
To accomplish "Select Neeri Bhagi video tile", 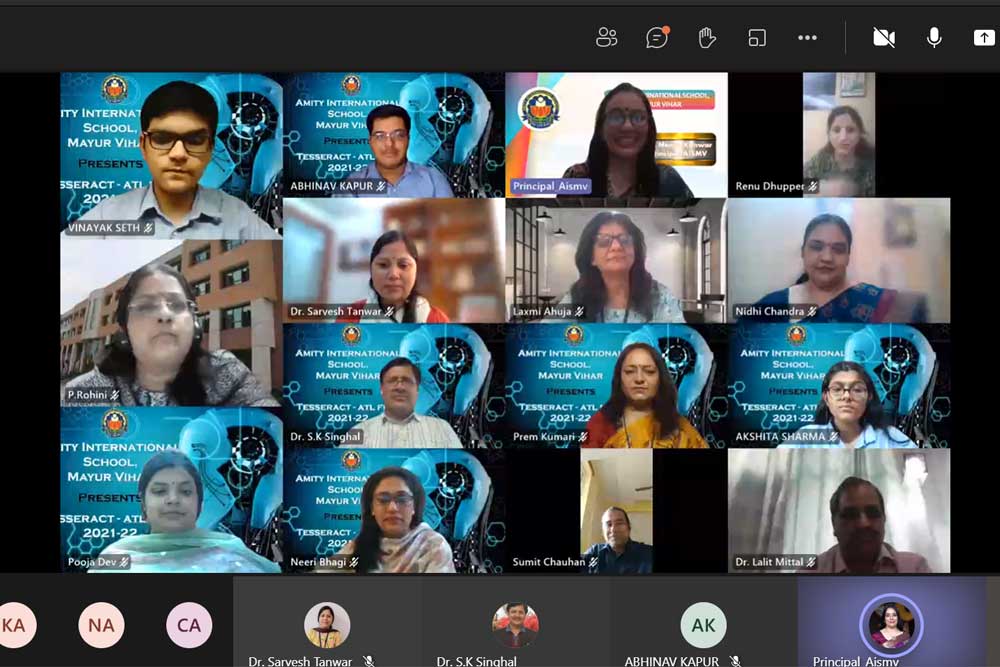I will 394,511.
